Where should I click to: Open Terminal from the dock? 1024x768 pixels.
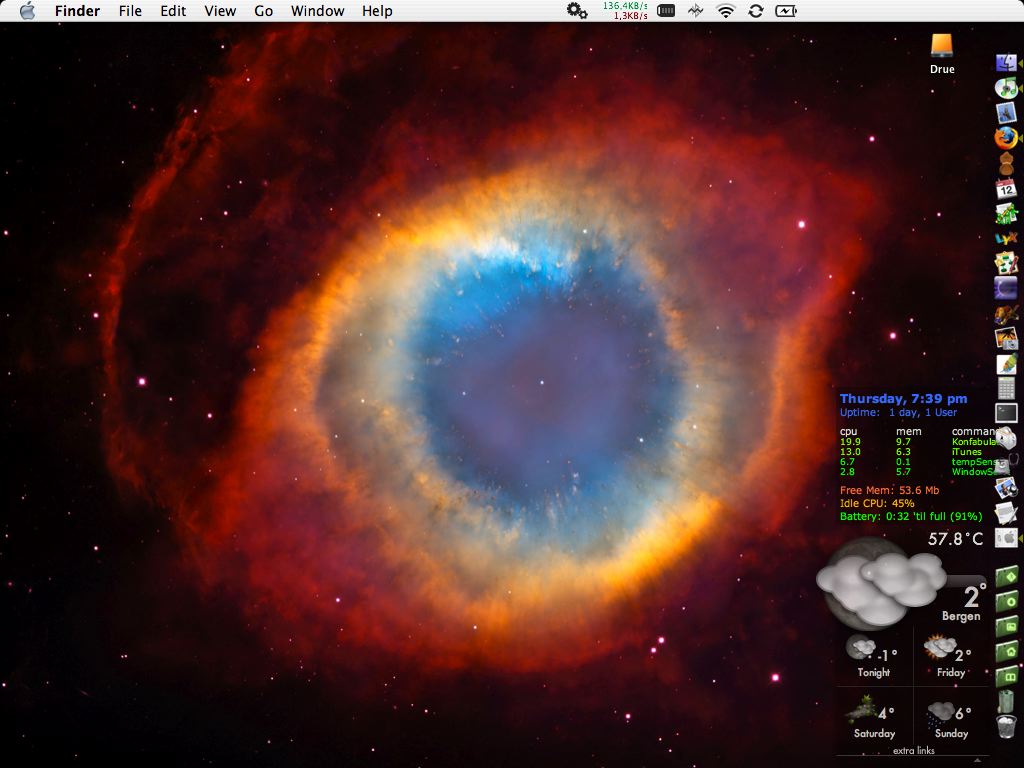[x=1006, y=412]
